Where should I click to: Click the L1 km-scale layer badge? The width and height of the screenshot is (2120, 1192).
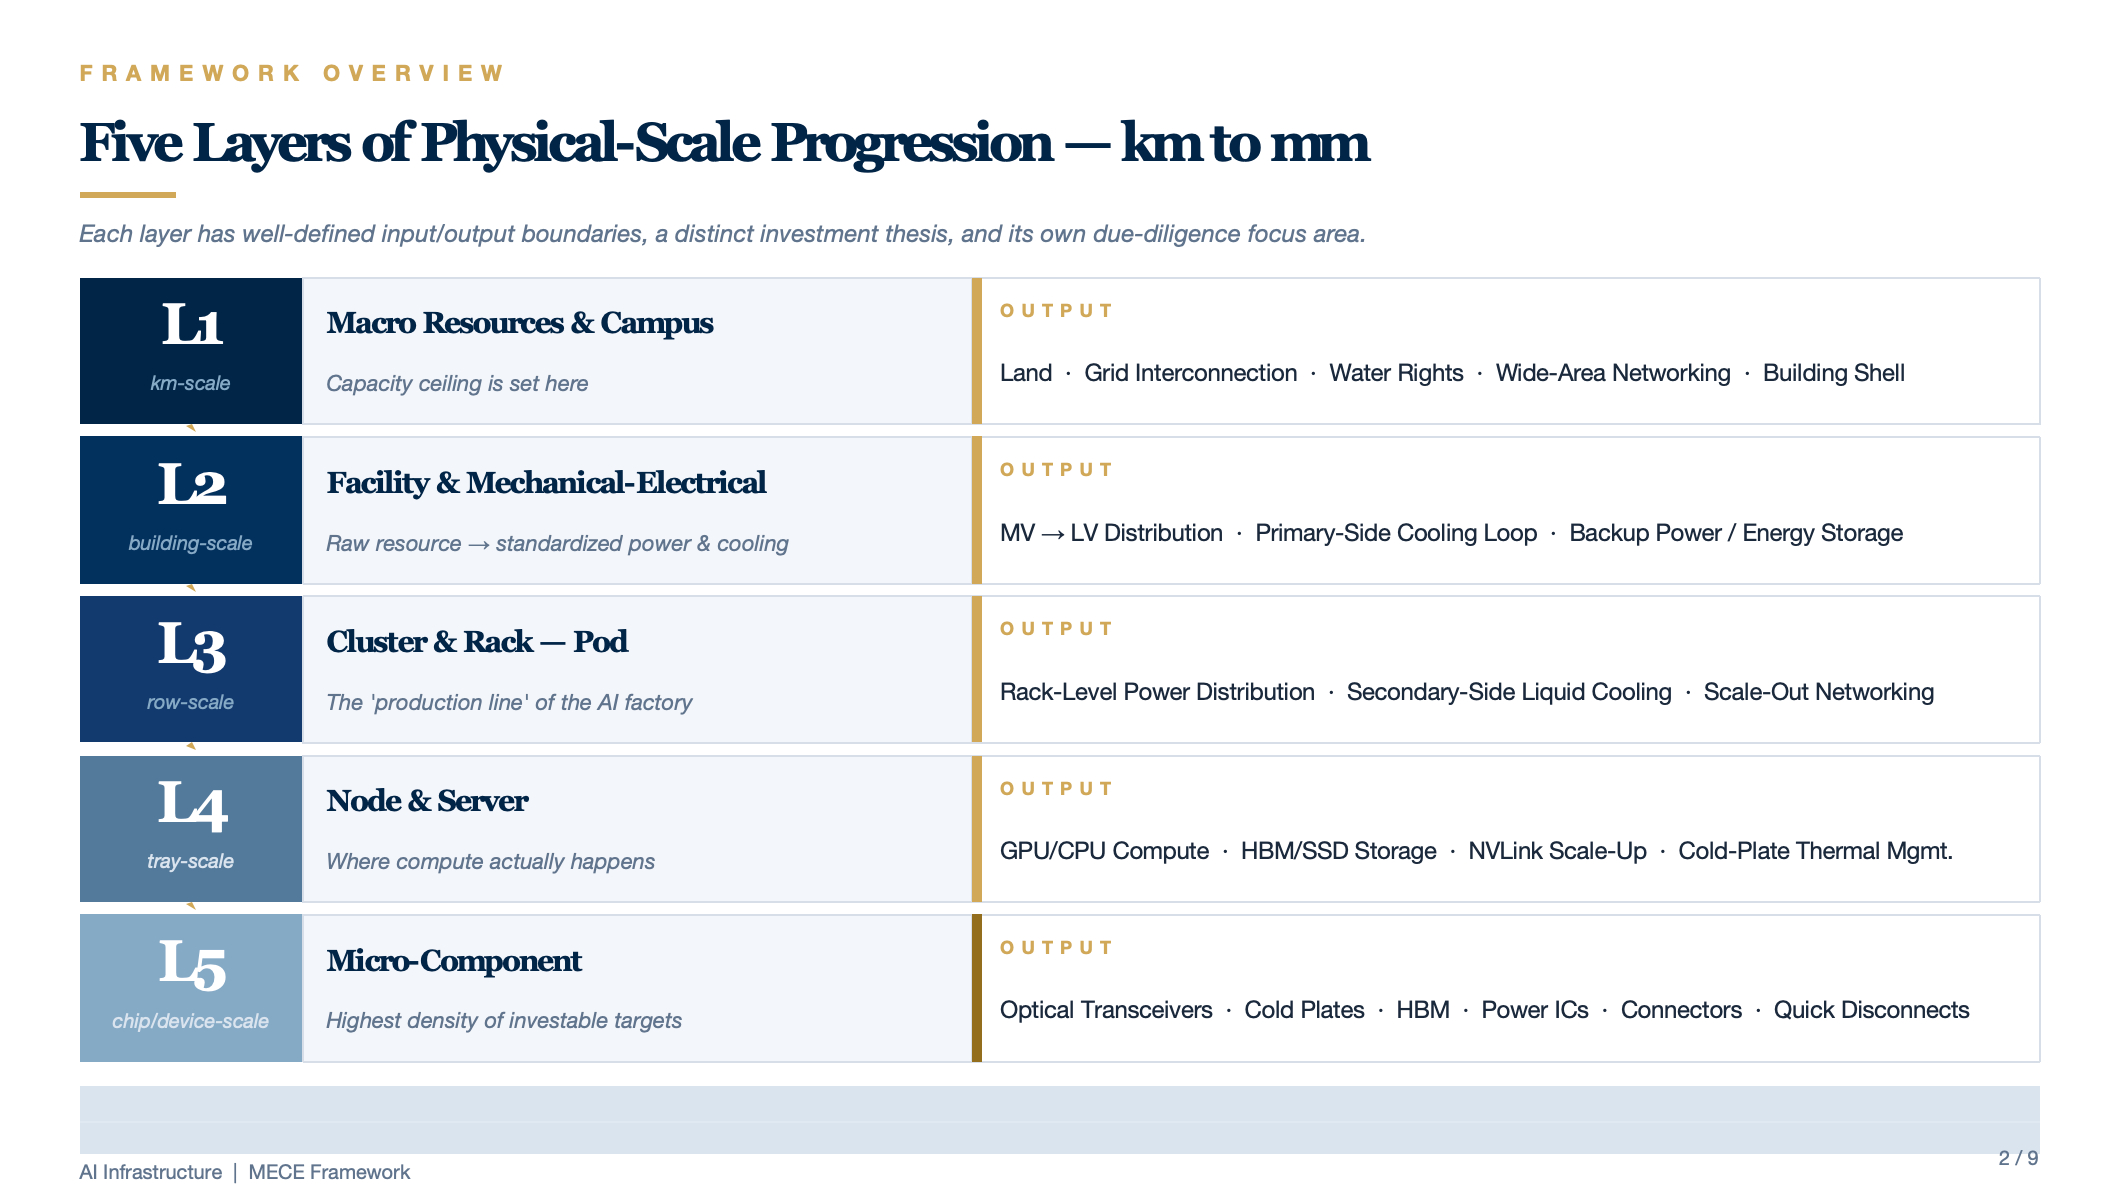point(191,351)
